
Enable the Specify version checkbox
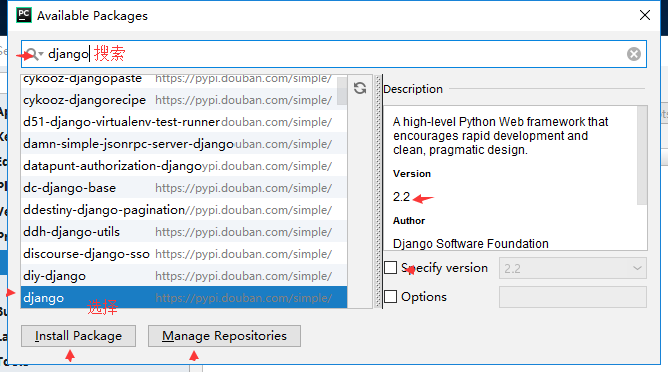point(391,268)
